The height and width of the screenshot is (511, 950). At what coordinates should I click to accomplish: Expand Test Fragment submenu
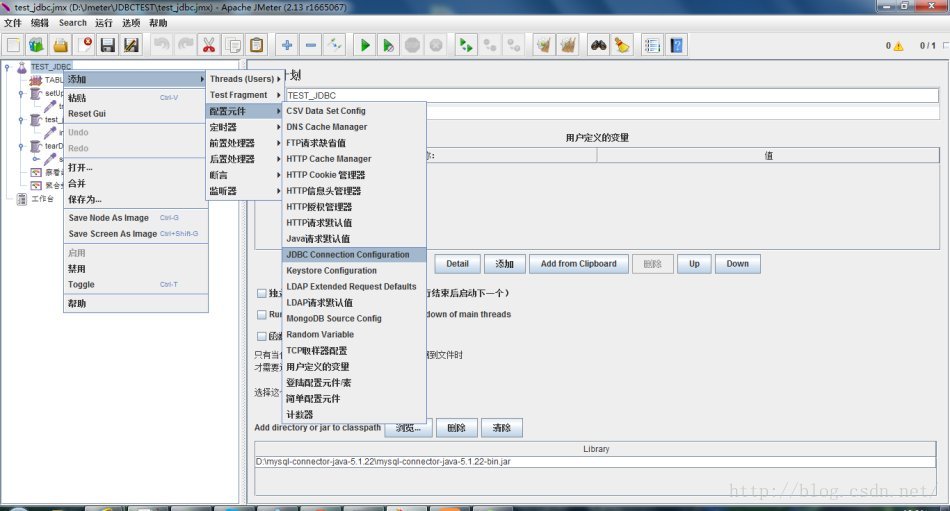pos(245,95)
